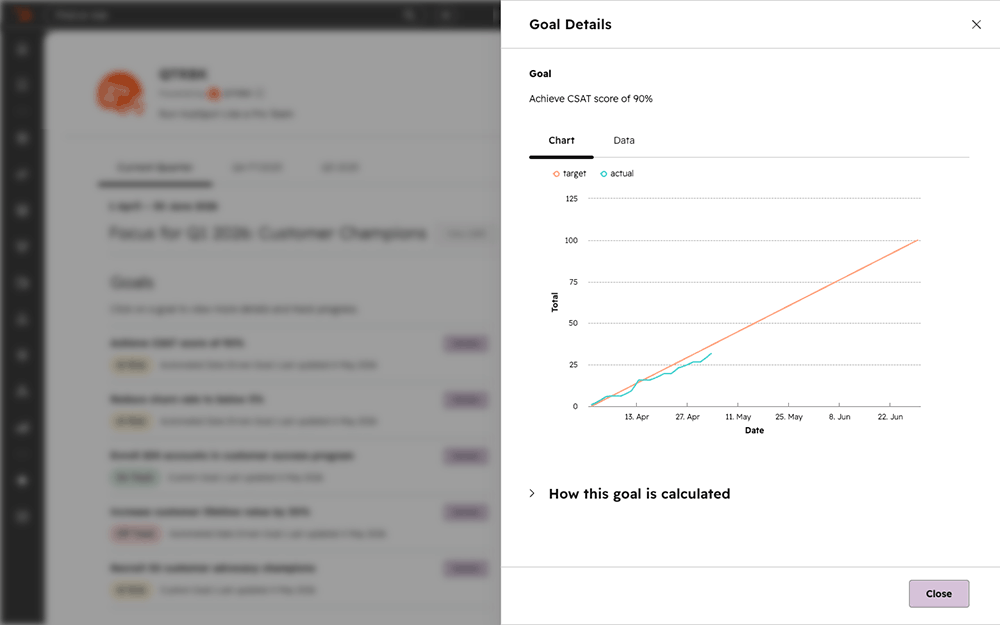Viewport: 1000px width, 625px height.
Task: Click the blurred Current Quarter tab in the background
Action: (x=155, y=168)
